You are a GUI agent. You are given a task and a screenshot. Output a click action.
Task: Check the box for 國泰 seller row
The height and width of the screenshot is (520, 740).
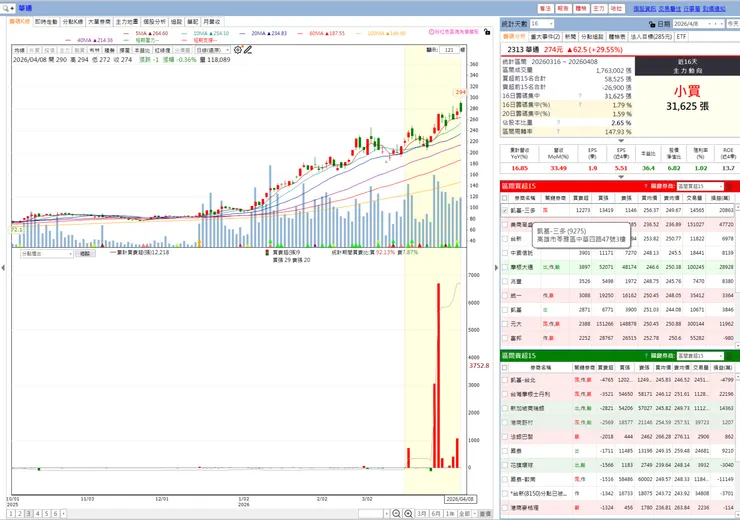(505, 451)
